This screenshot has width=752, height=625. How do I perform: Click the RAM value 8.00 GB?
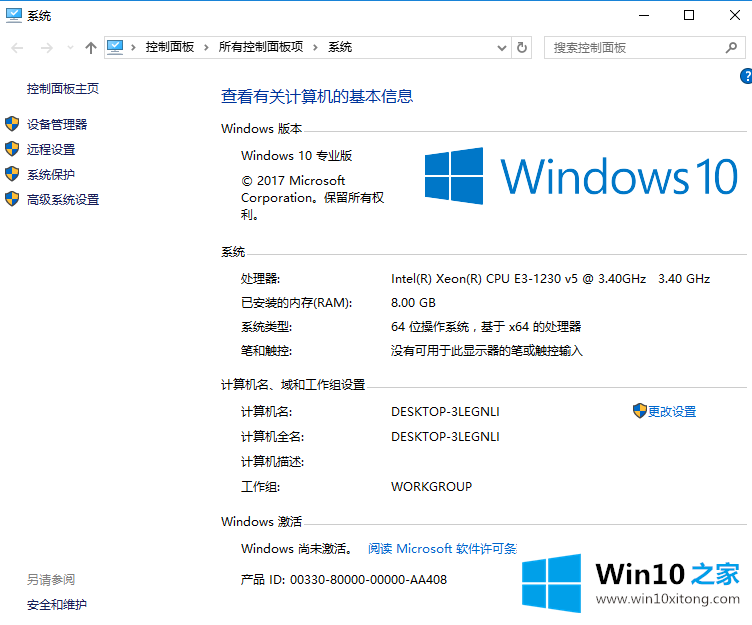pos(413,303)
